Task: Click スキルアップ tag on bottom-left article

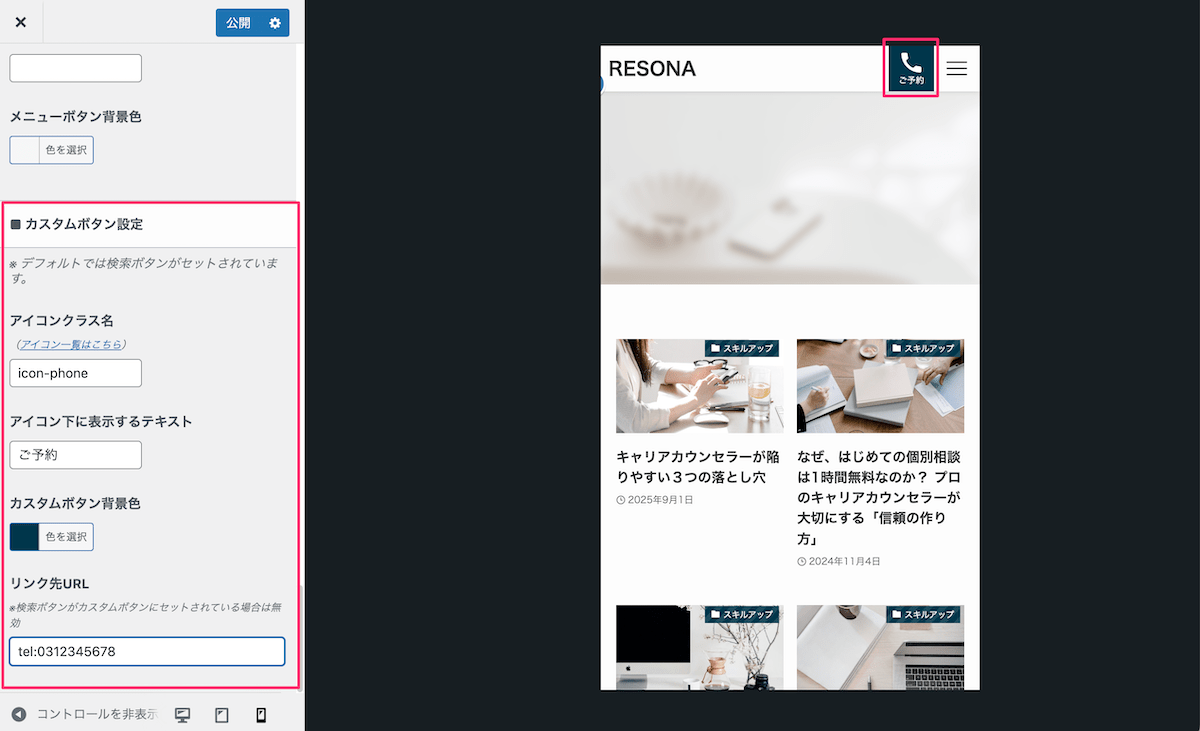Action: [x=742, y=614]
